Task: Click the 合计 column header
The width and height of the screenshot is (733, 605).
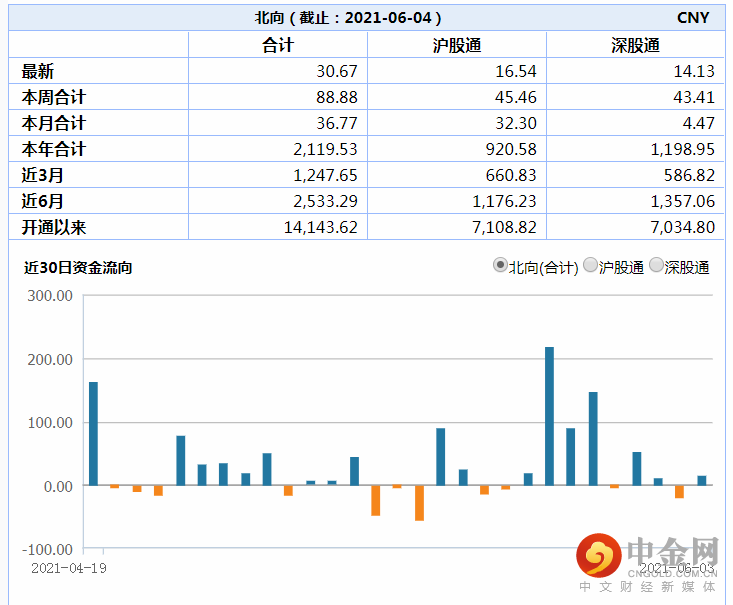Action: 277,46
